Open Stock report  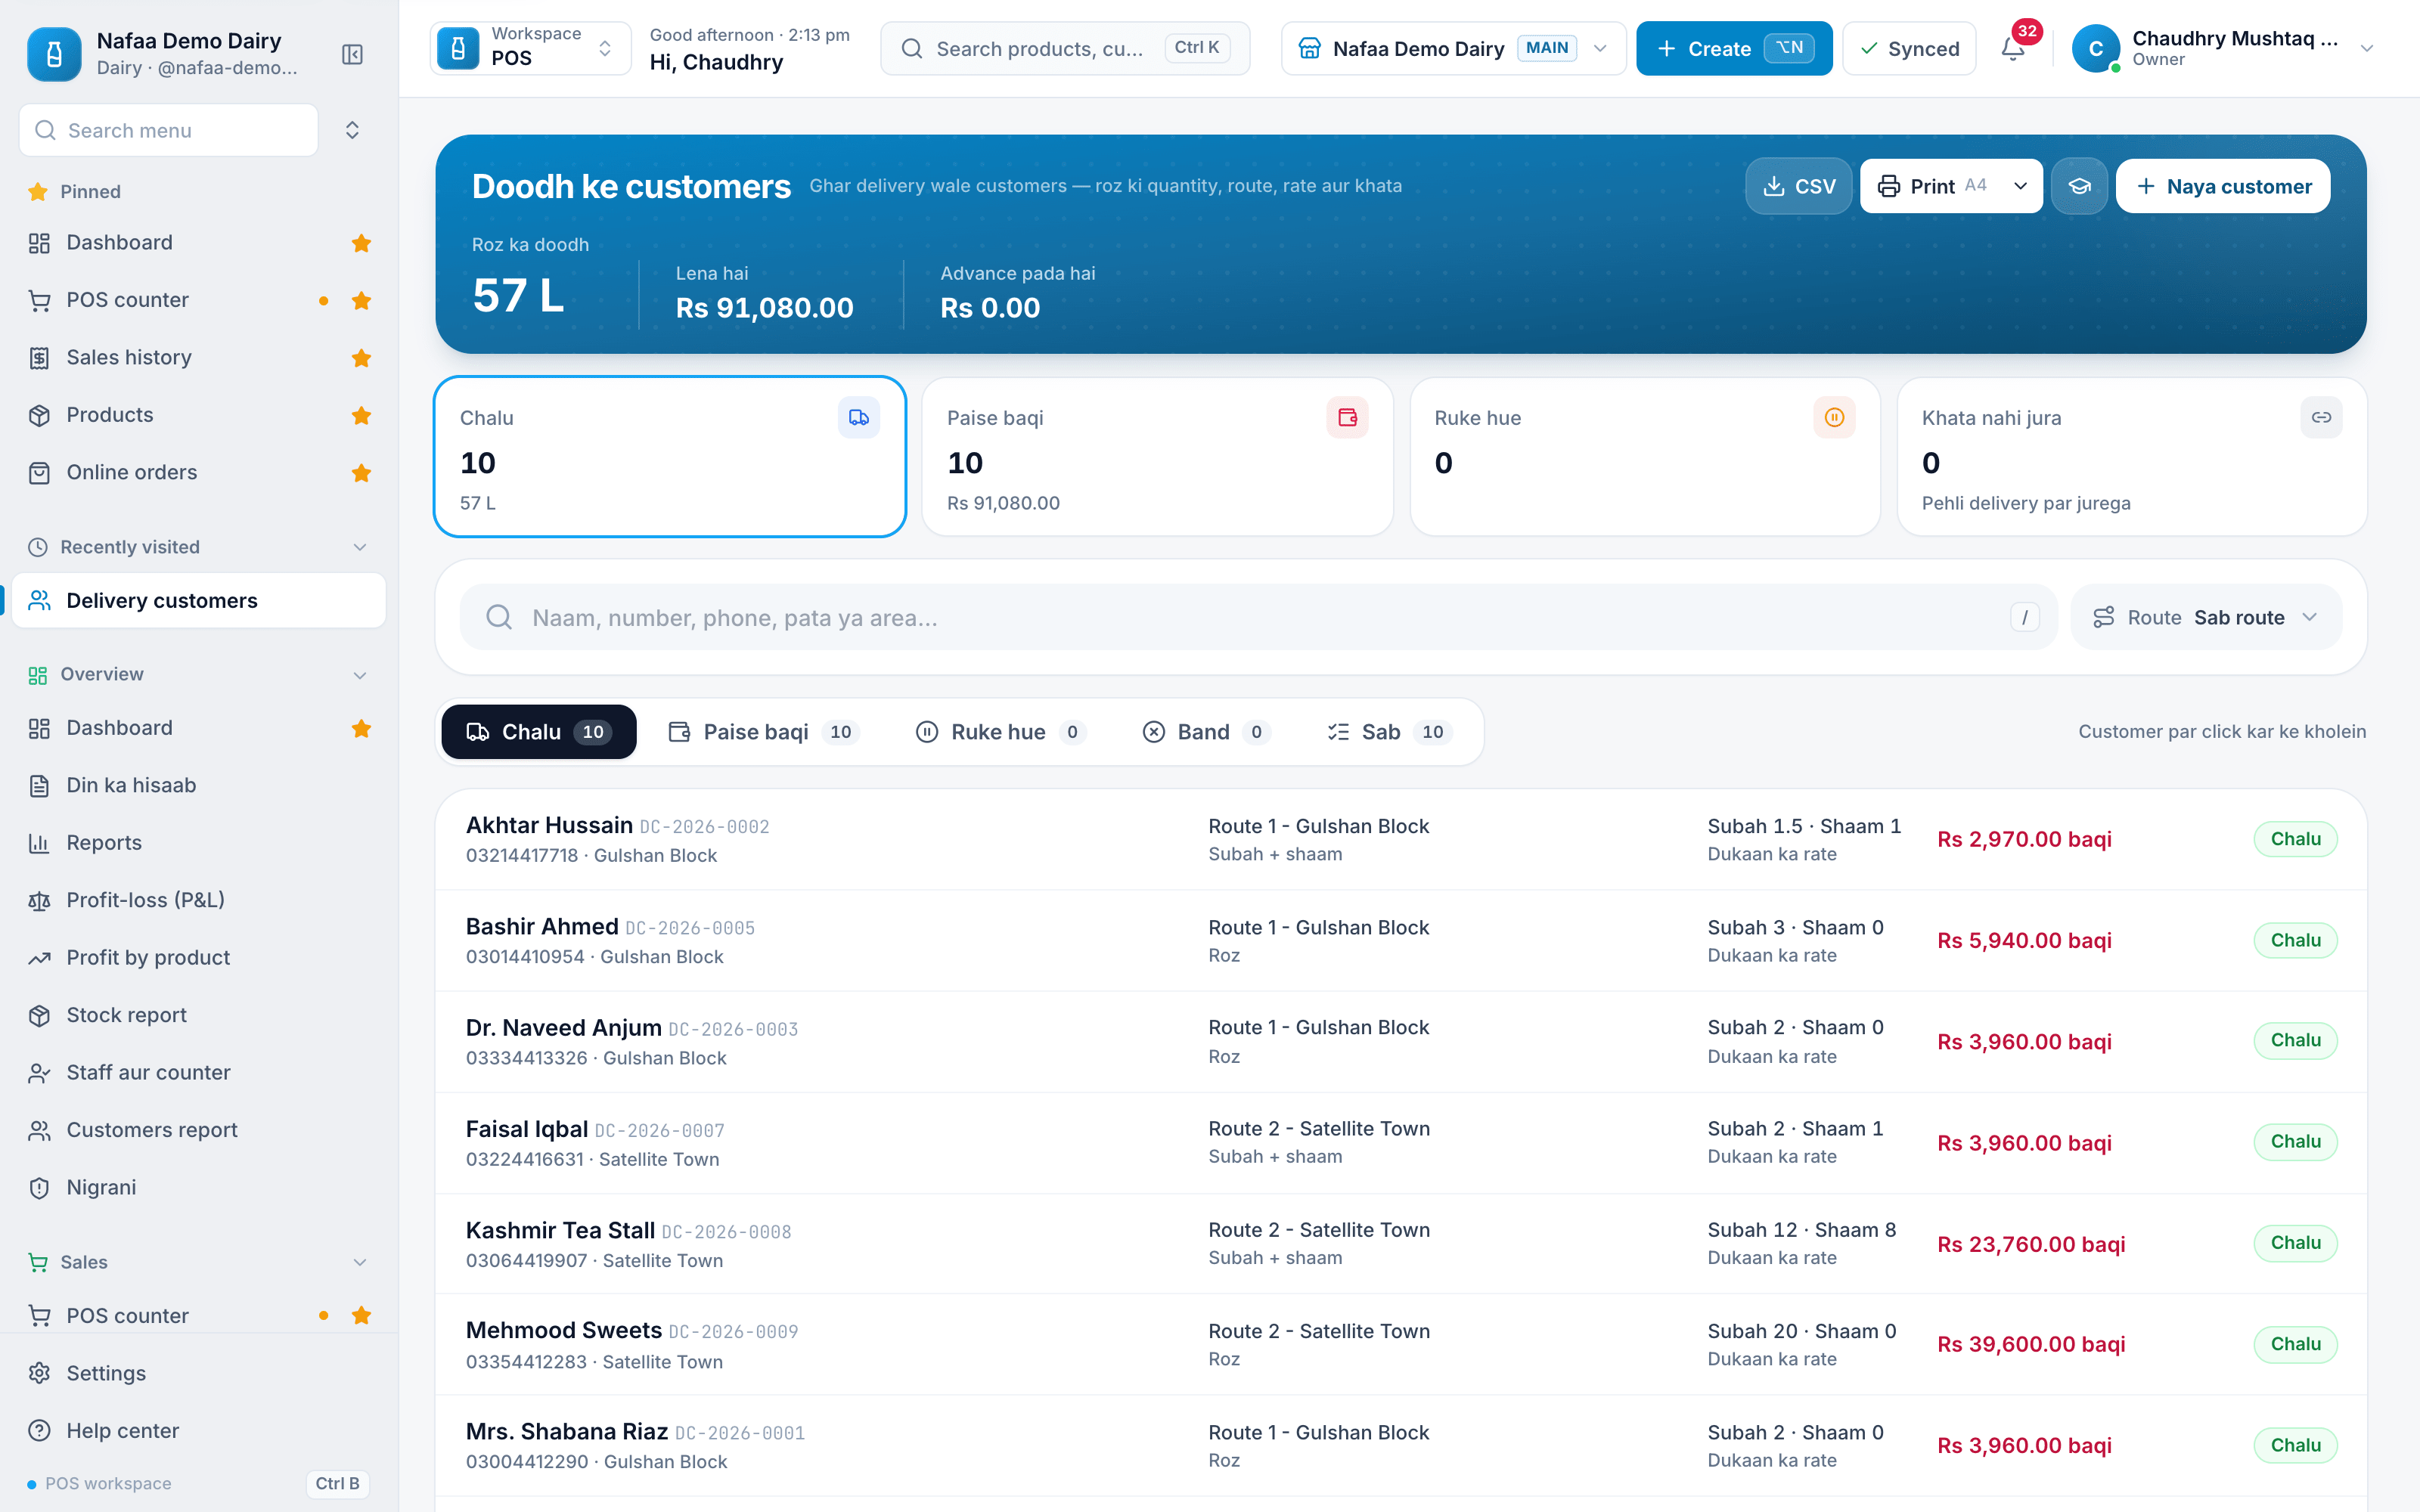[198, 1015]
